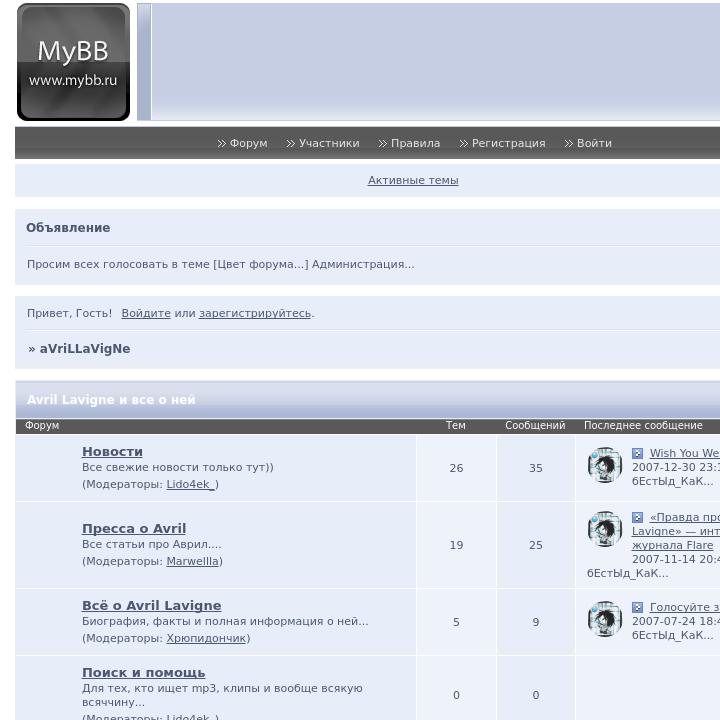This screenshot has height=720, width=720.
Task: Click last-post icon beside Голосуйте з
Action: tap(637, 608)
